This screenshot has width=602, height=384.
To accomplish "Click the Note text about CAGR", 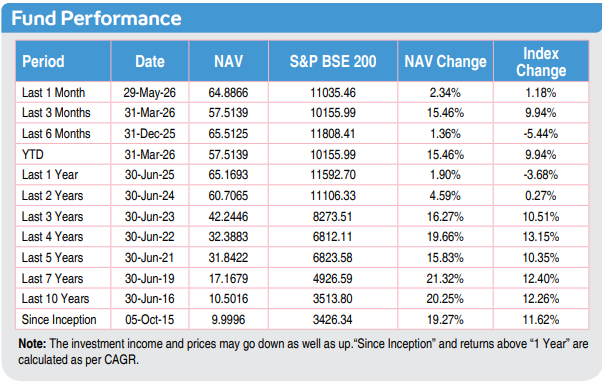I will coord(303,351).
